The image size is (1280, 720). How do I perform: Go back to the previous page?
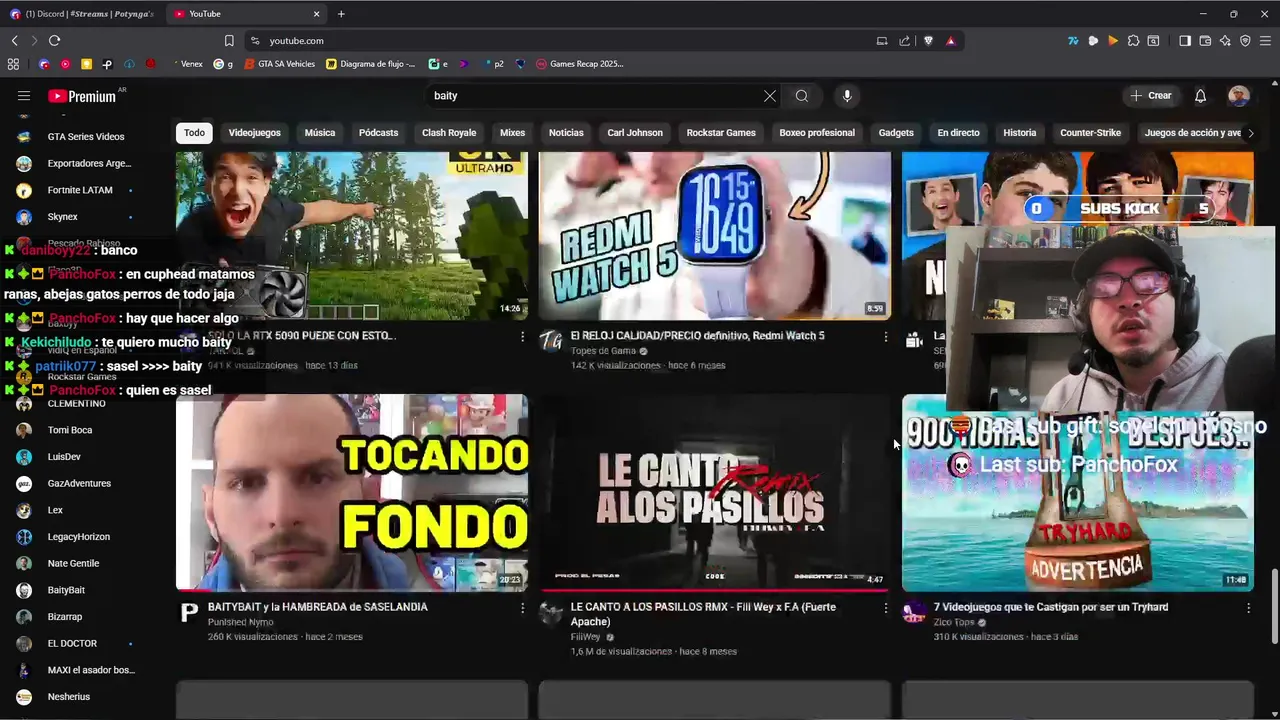14,41
